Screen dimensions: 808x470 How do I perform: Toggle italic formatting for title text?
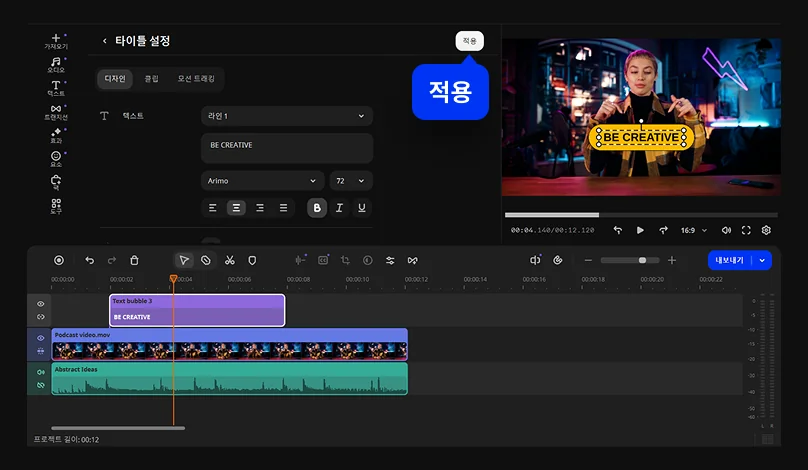[x=339, y=208]
